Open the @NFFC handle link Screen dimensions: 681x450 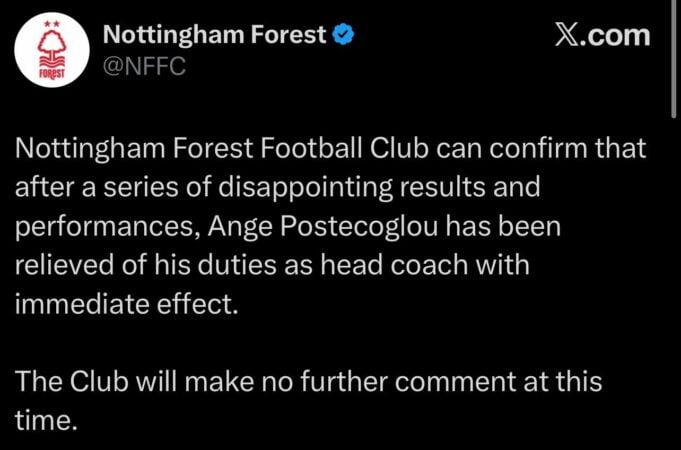144,70
